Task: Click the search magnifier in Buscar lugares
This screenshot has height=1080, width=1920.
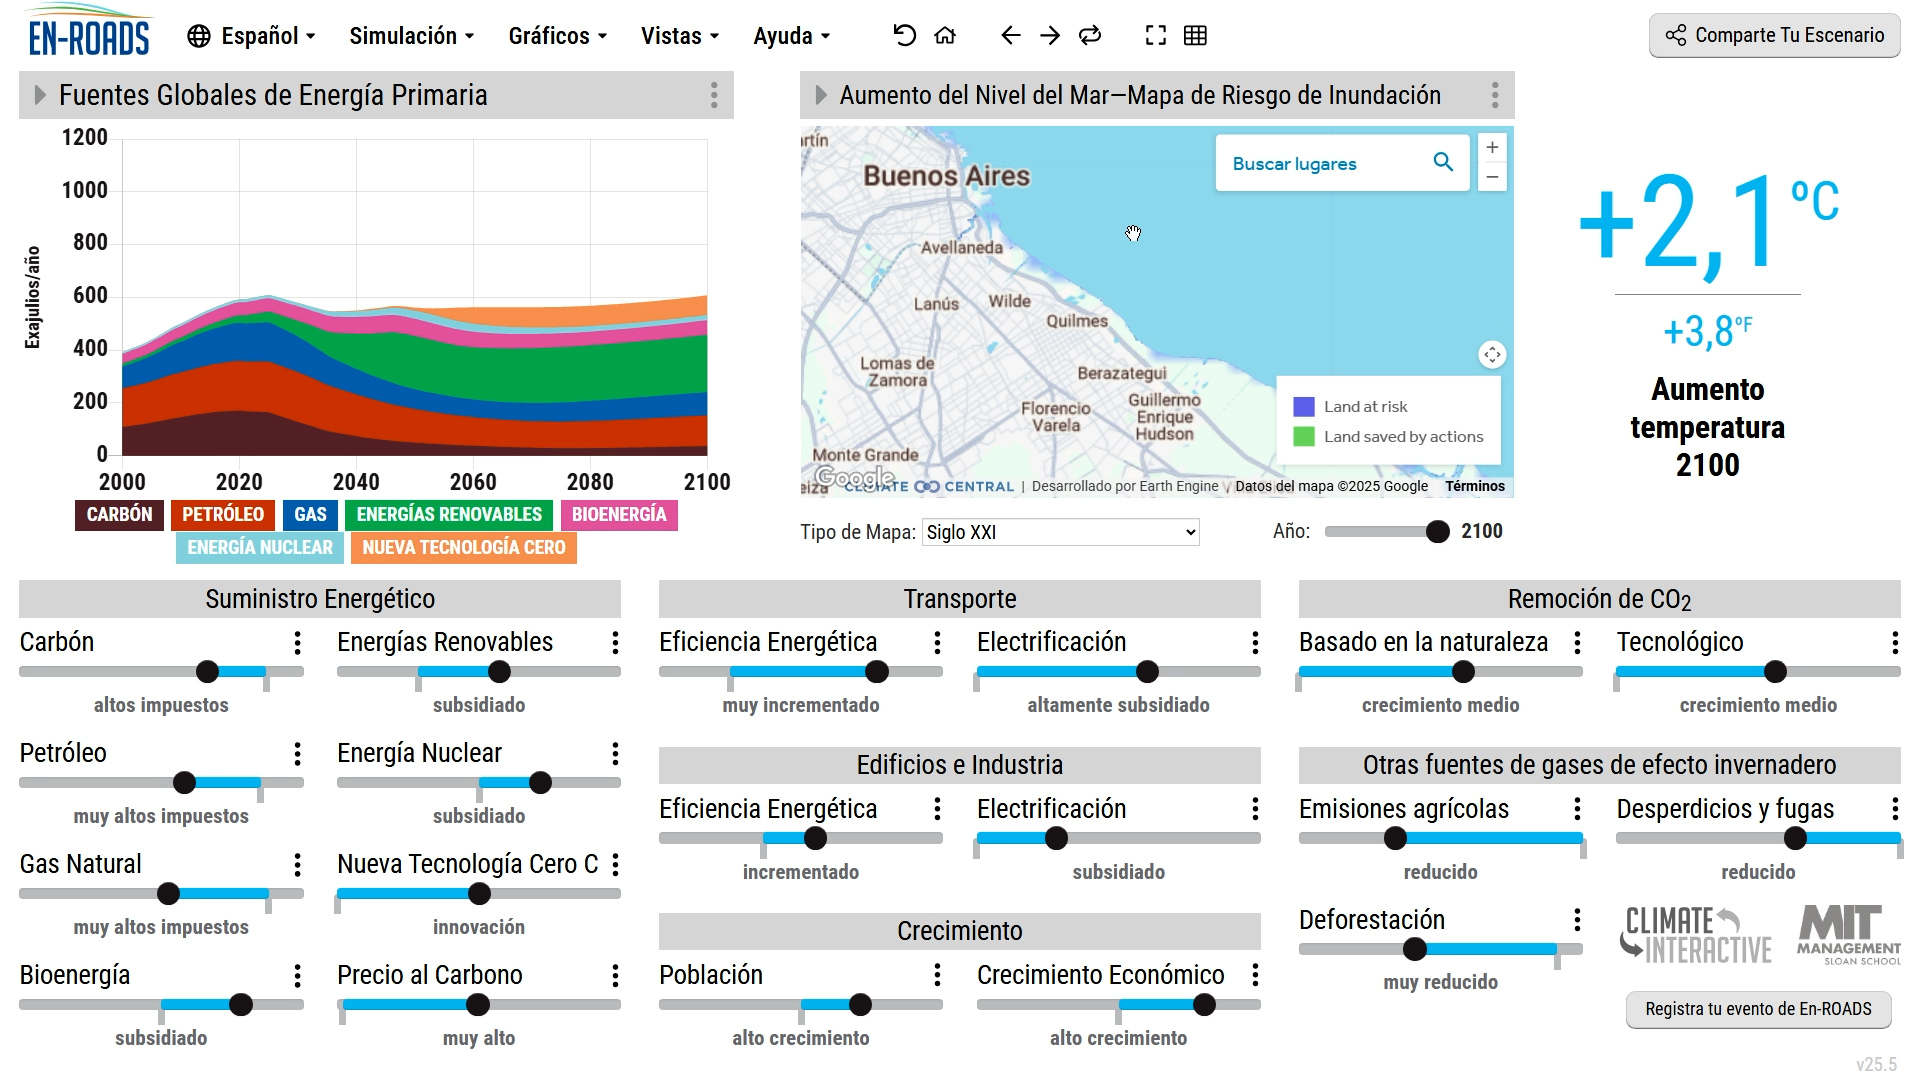Action: (1443, 162)
